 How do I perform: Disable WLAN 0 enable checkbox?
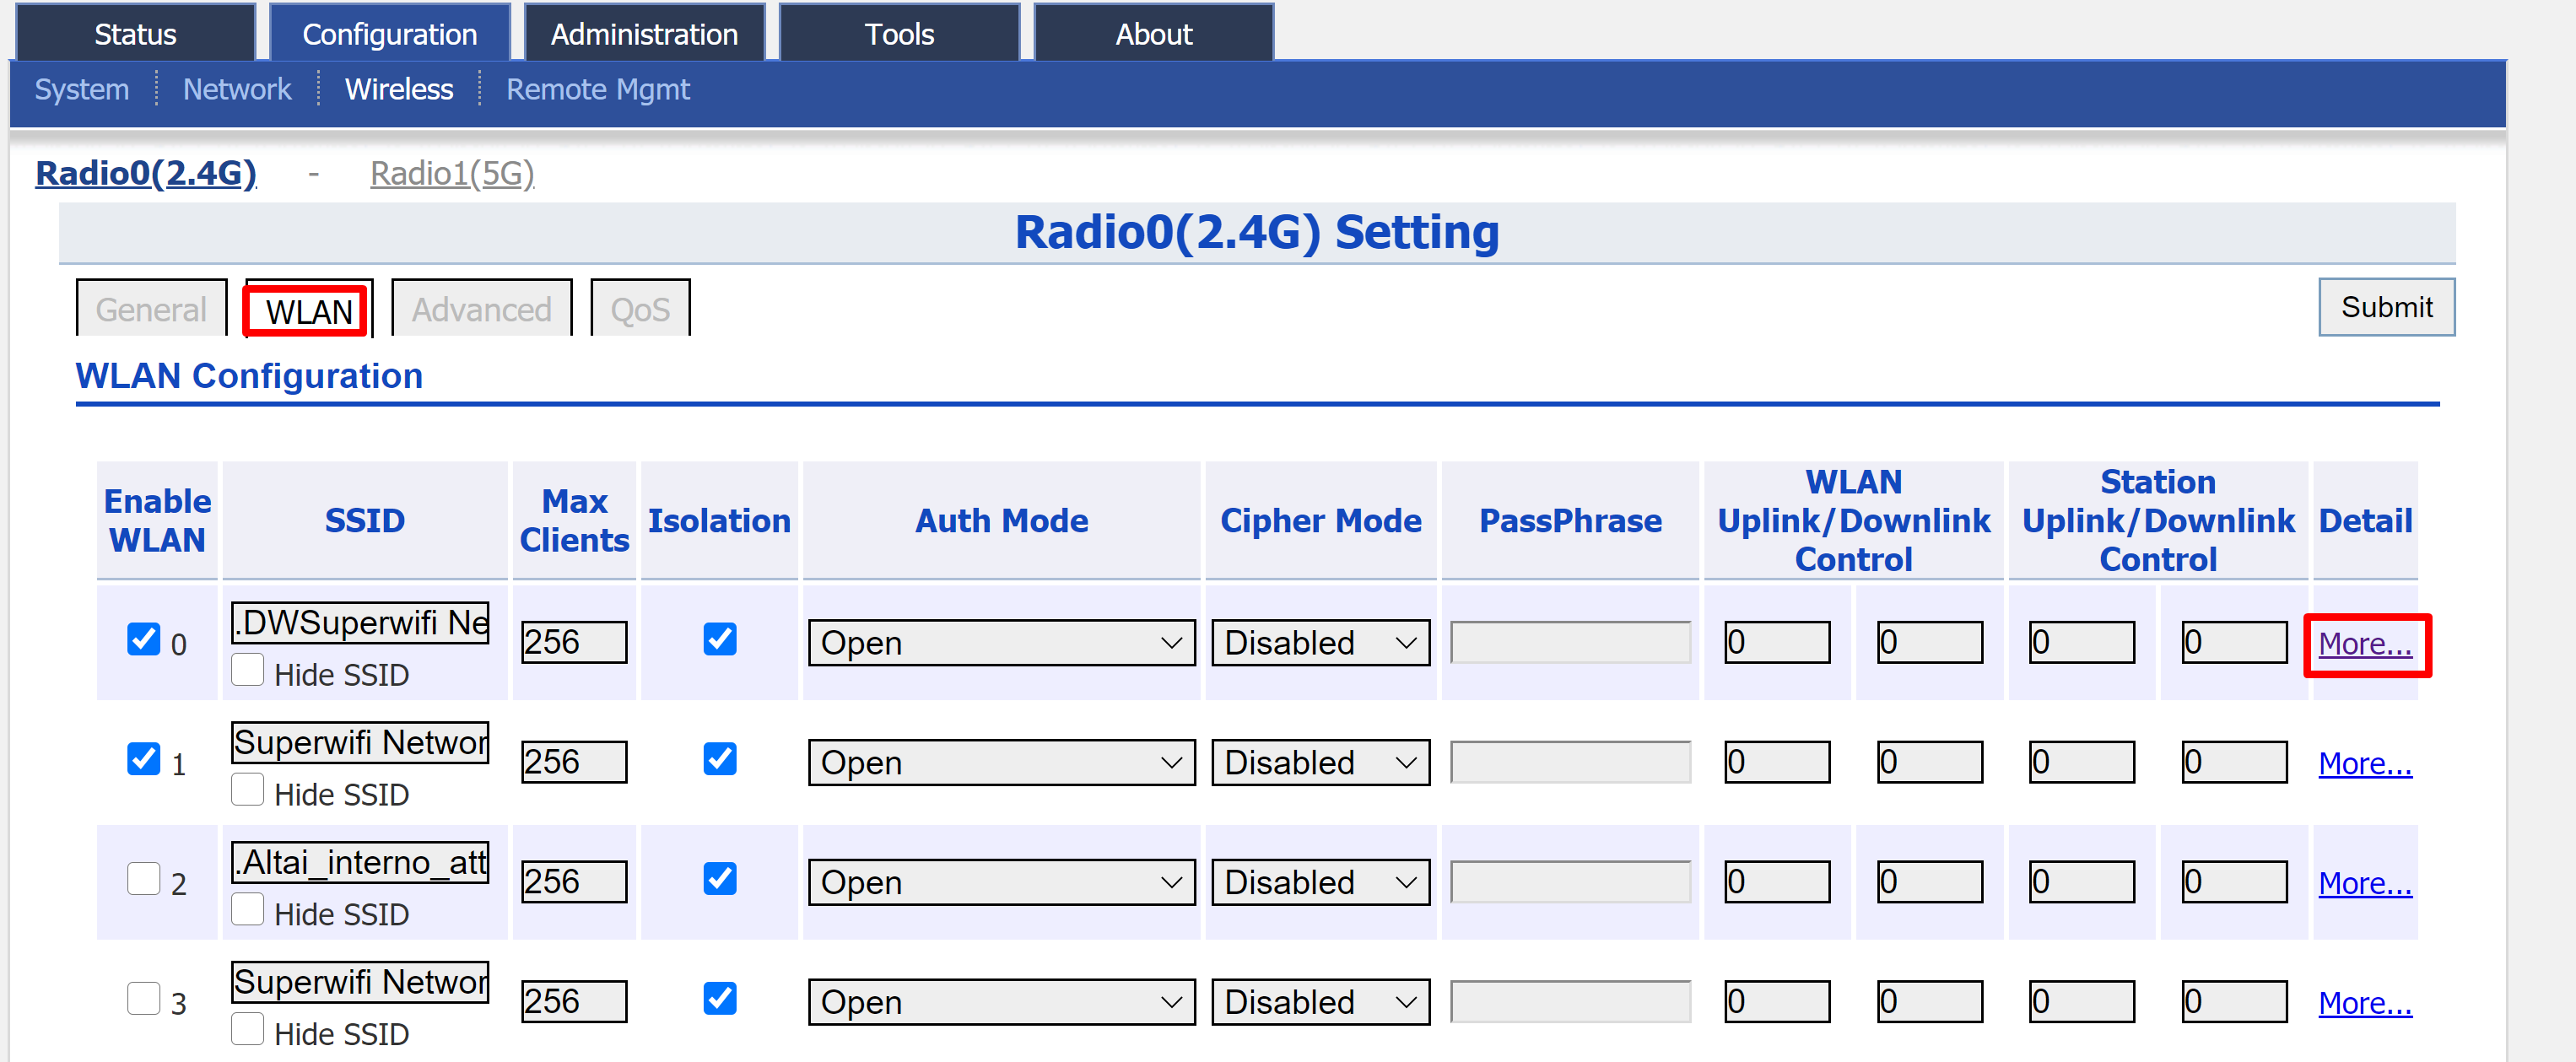(x=143, y=639)
